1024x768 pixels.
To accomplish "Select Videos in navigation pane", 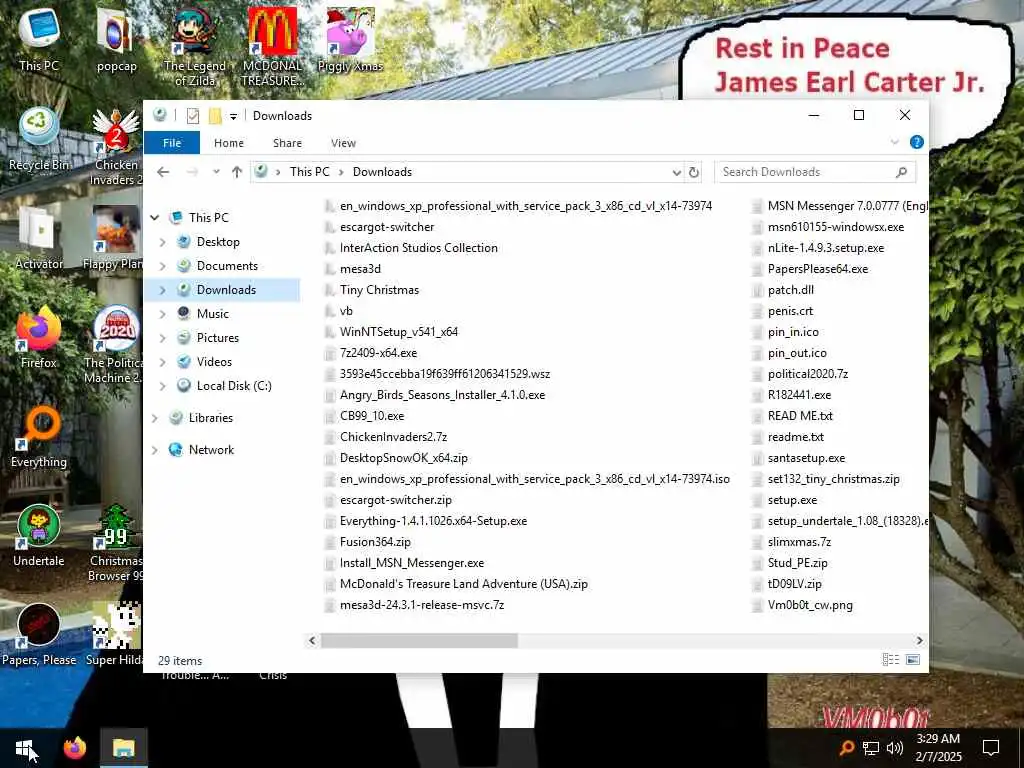I will point(214,362).
